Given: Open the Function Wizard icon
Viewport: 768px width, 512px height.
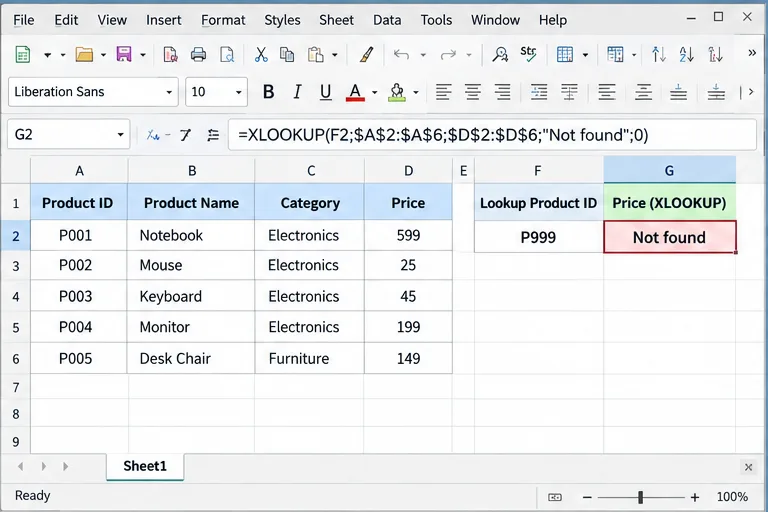Looking at the screenshot, I should tap(153, 135).
